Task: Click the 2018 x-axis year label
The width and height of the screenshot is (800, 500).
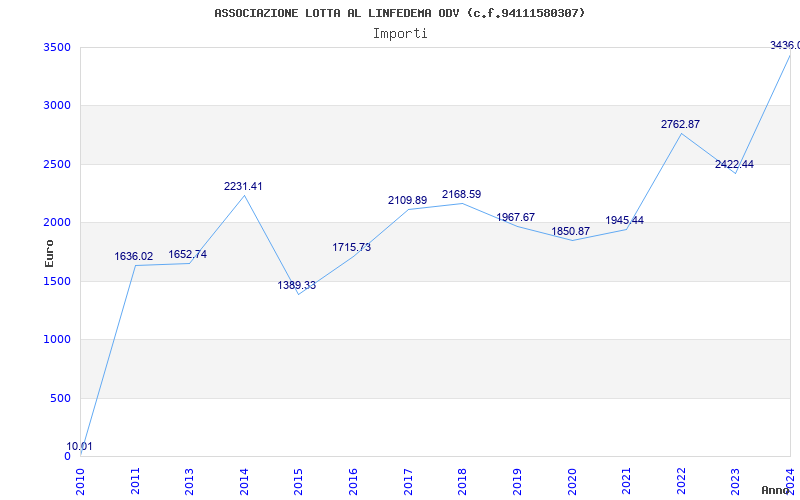Action: point(463,481)
